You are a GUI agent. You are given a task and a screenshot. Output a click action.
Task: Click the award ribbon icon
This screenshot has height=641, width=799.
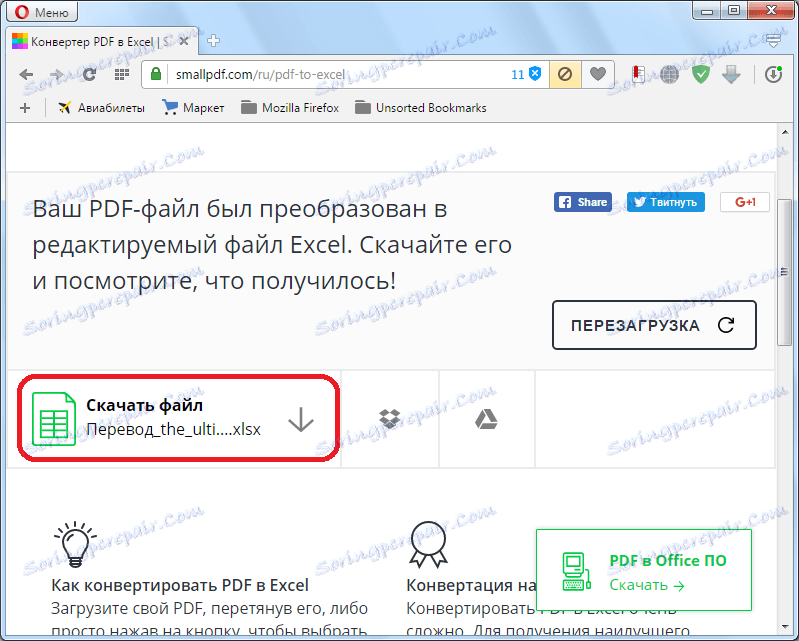[429, 545]
